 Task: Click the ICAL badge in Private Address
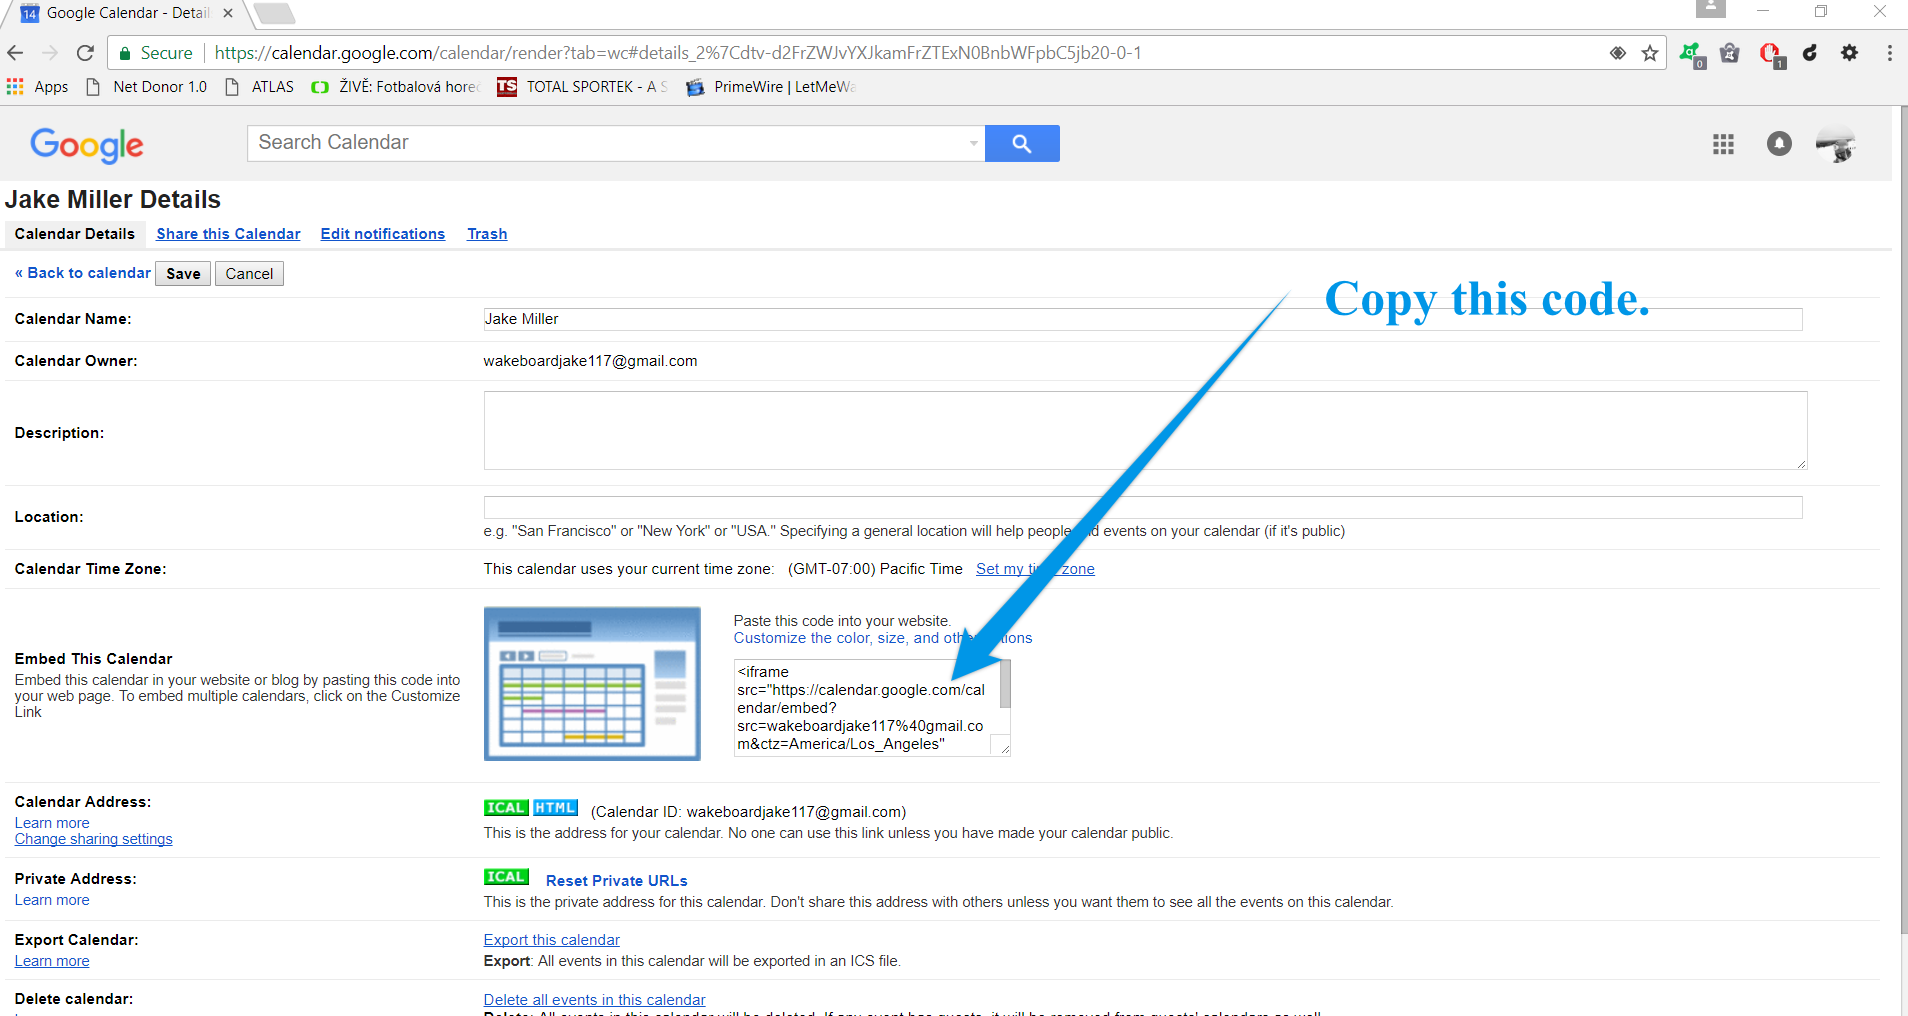(506, 877)
